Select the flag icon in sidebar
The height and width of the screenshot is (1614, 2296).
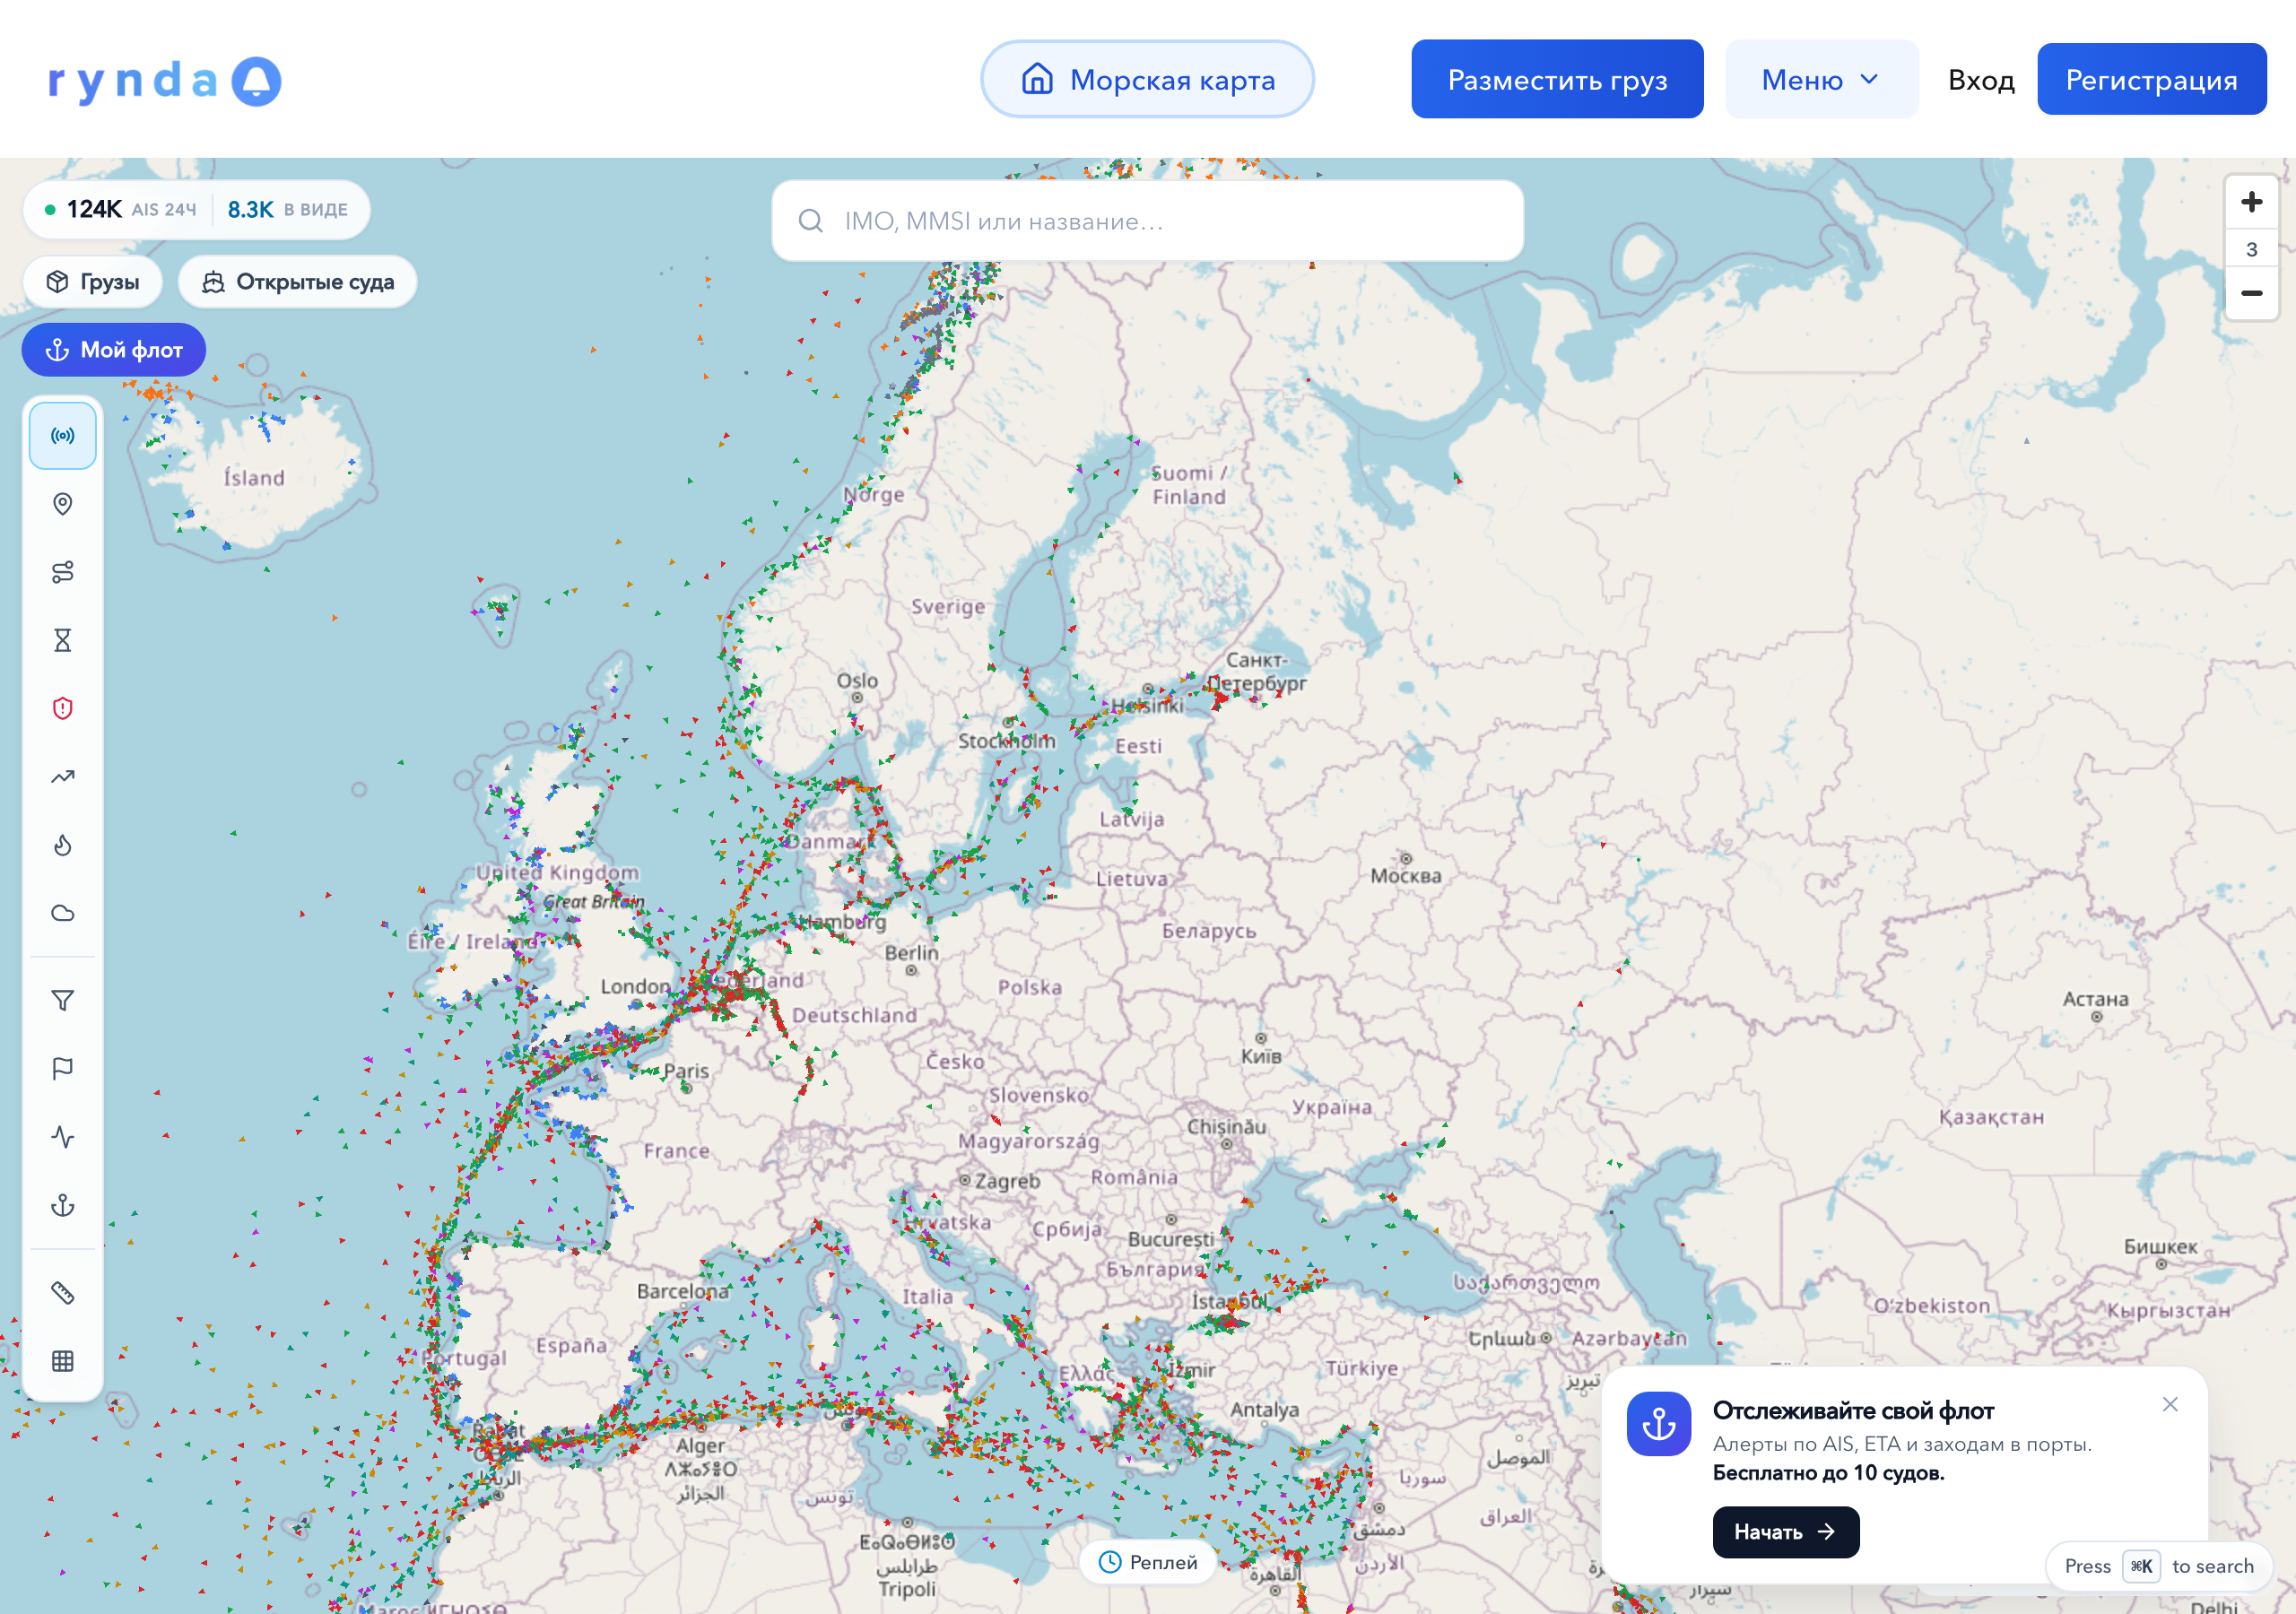tap(62, 1069)
